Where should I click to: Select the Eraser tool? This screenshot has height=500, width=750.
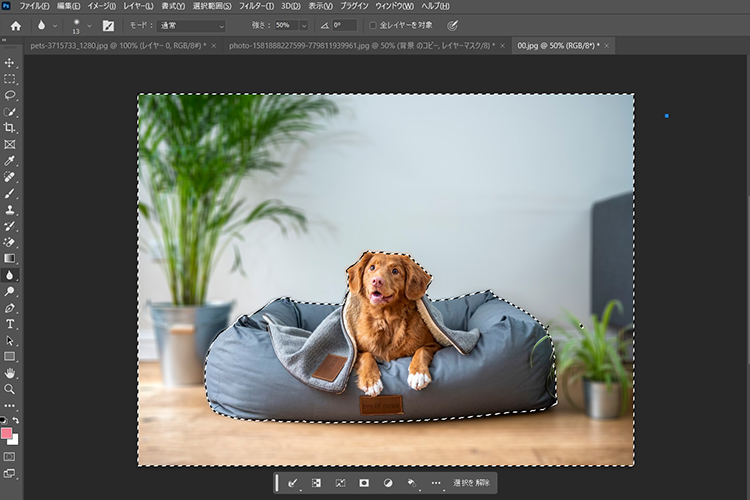(10, 242)
